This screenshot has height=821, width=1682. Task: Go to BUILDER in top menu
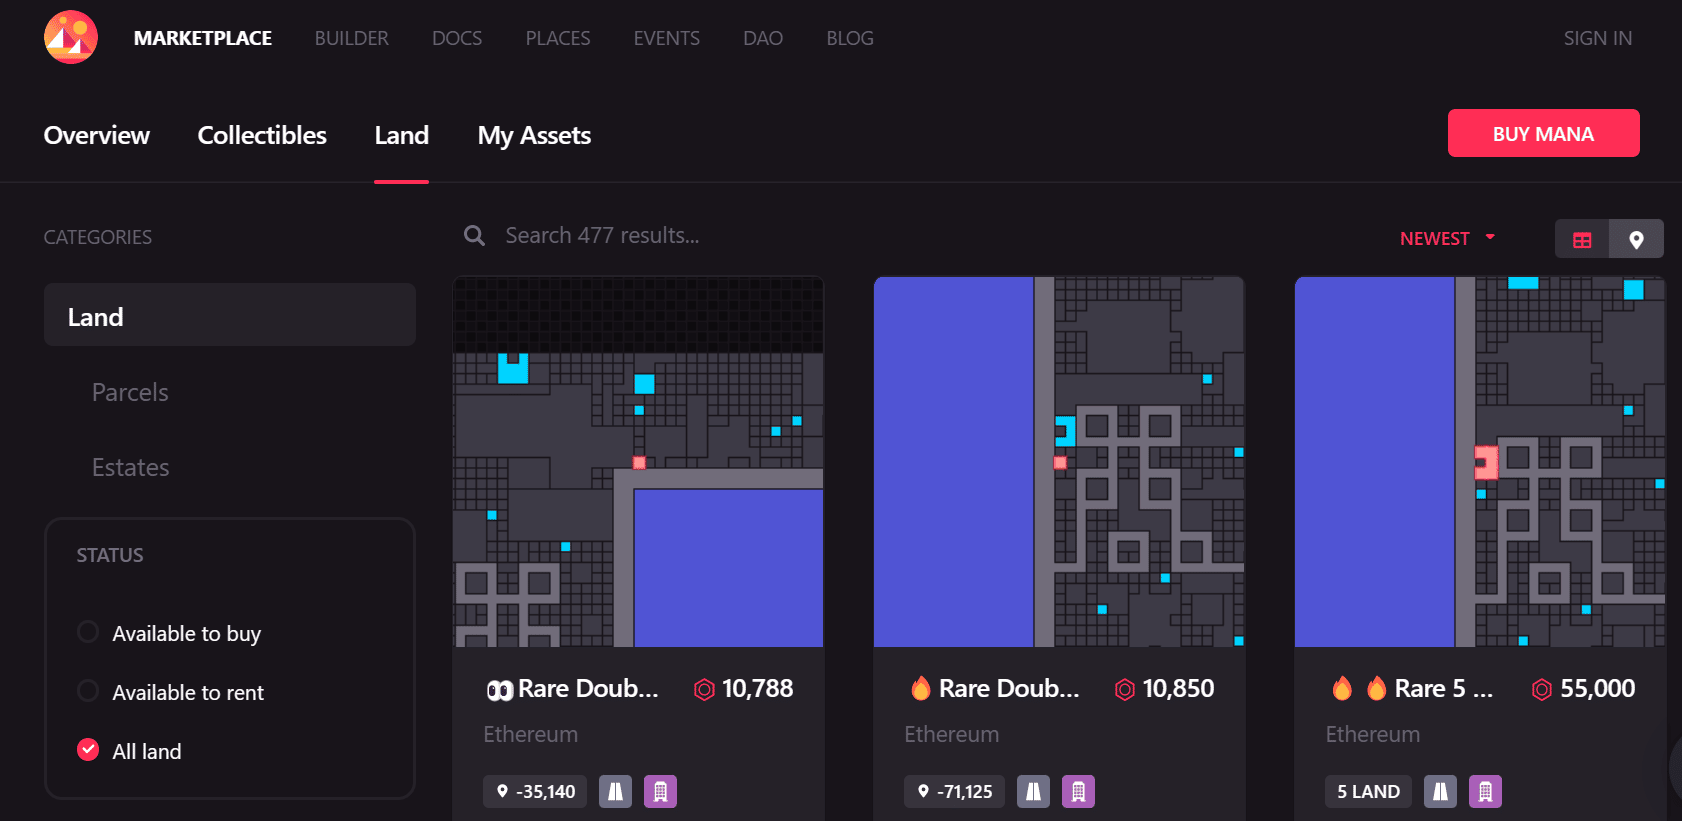[x=351, y=38]
